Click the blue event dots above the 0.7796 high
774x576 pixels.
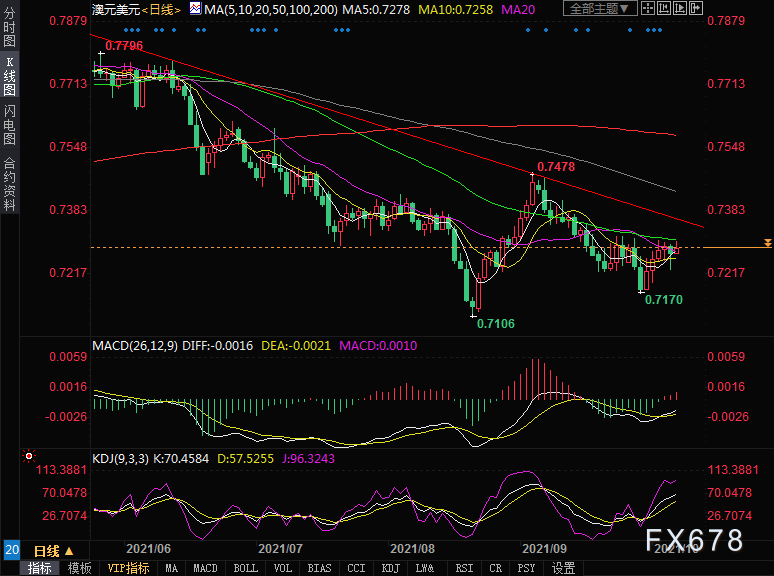(x=108, y=30)
